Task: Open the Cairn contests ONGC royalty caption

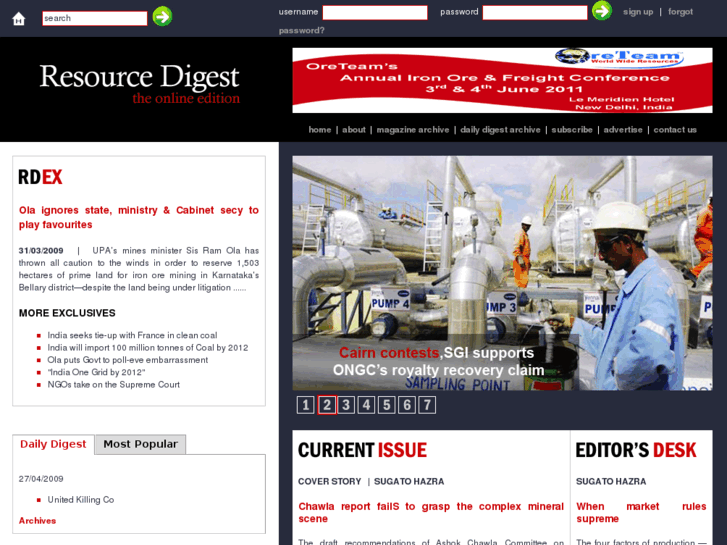Action: tap(438, 361)
